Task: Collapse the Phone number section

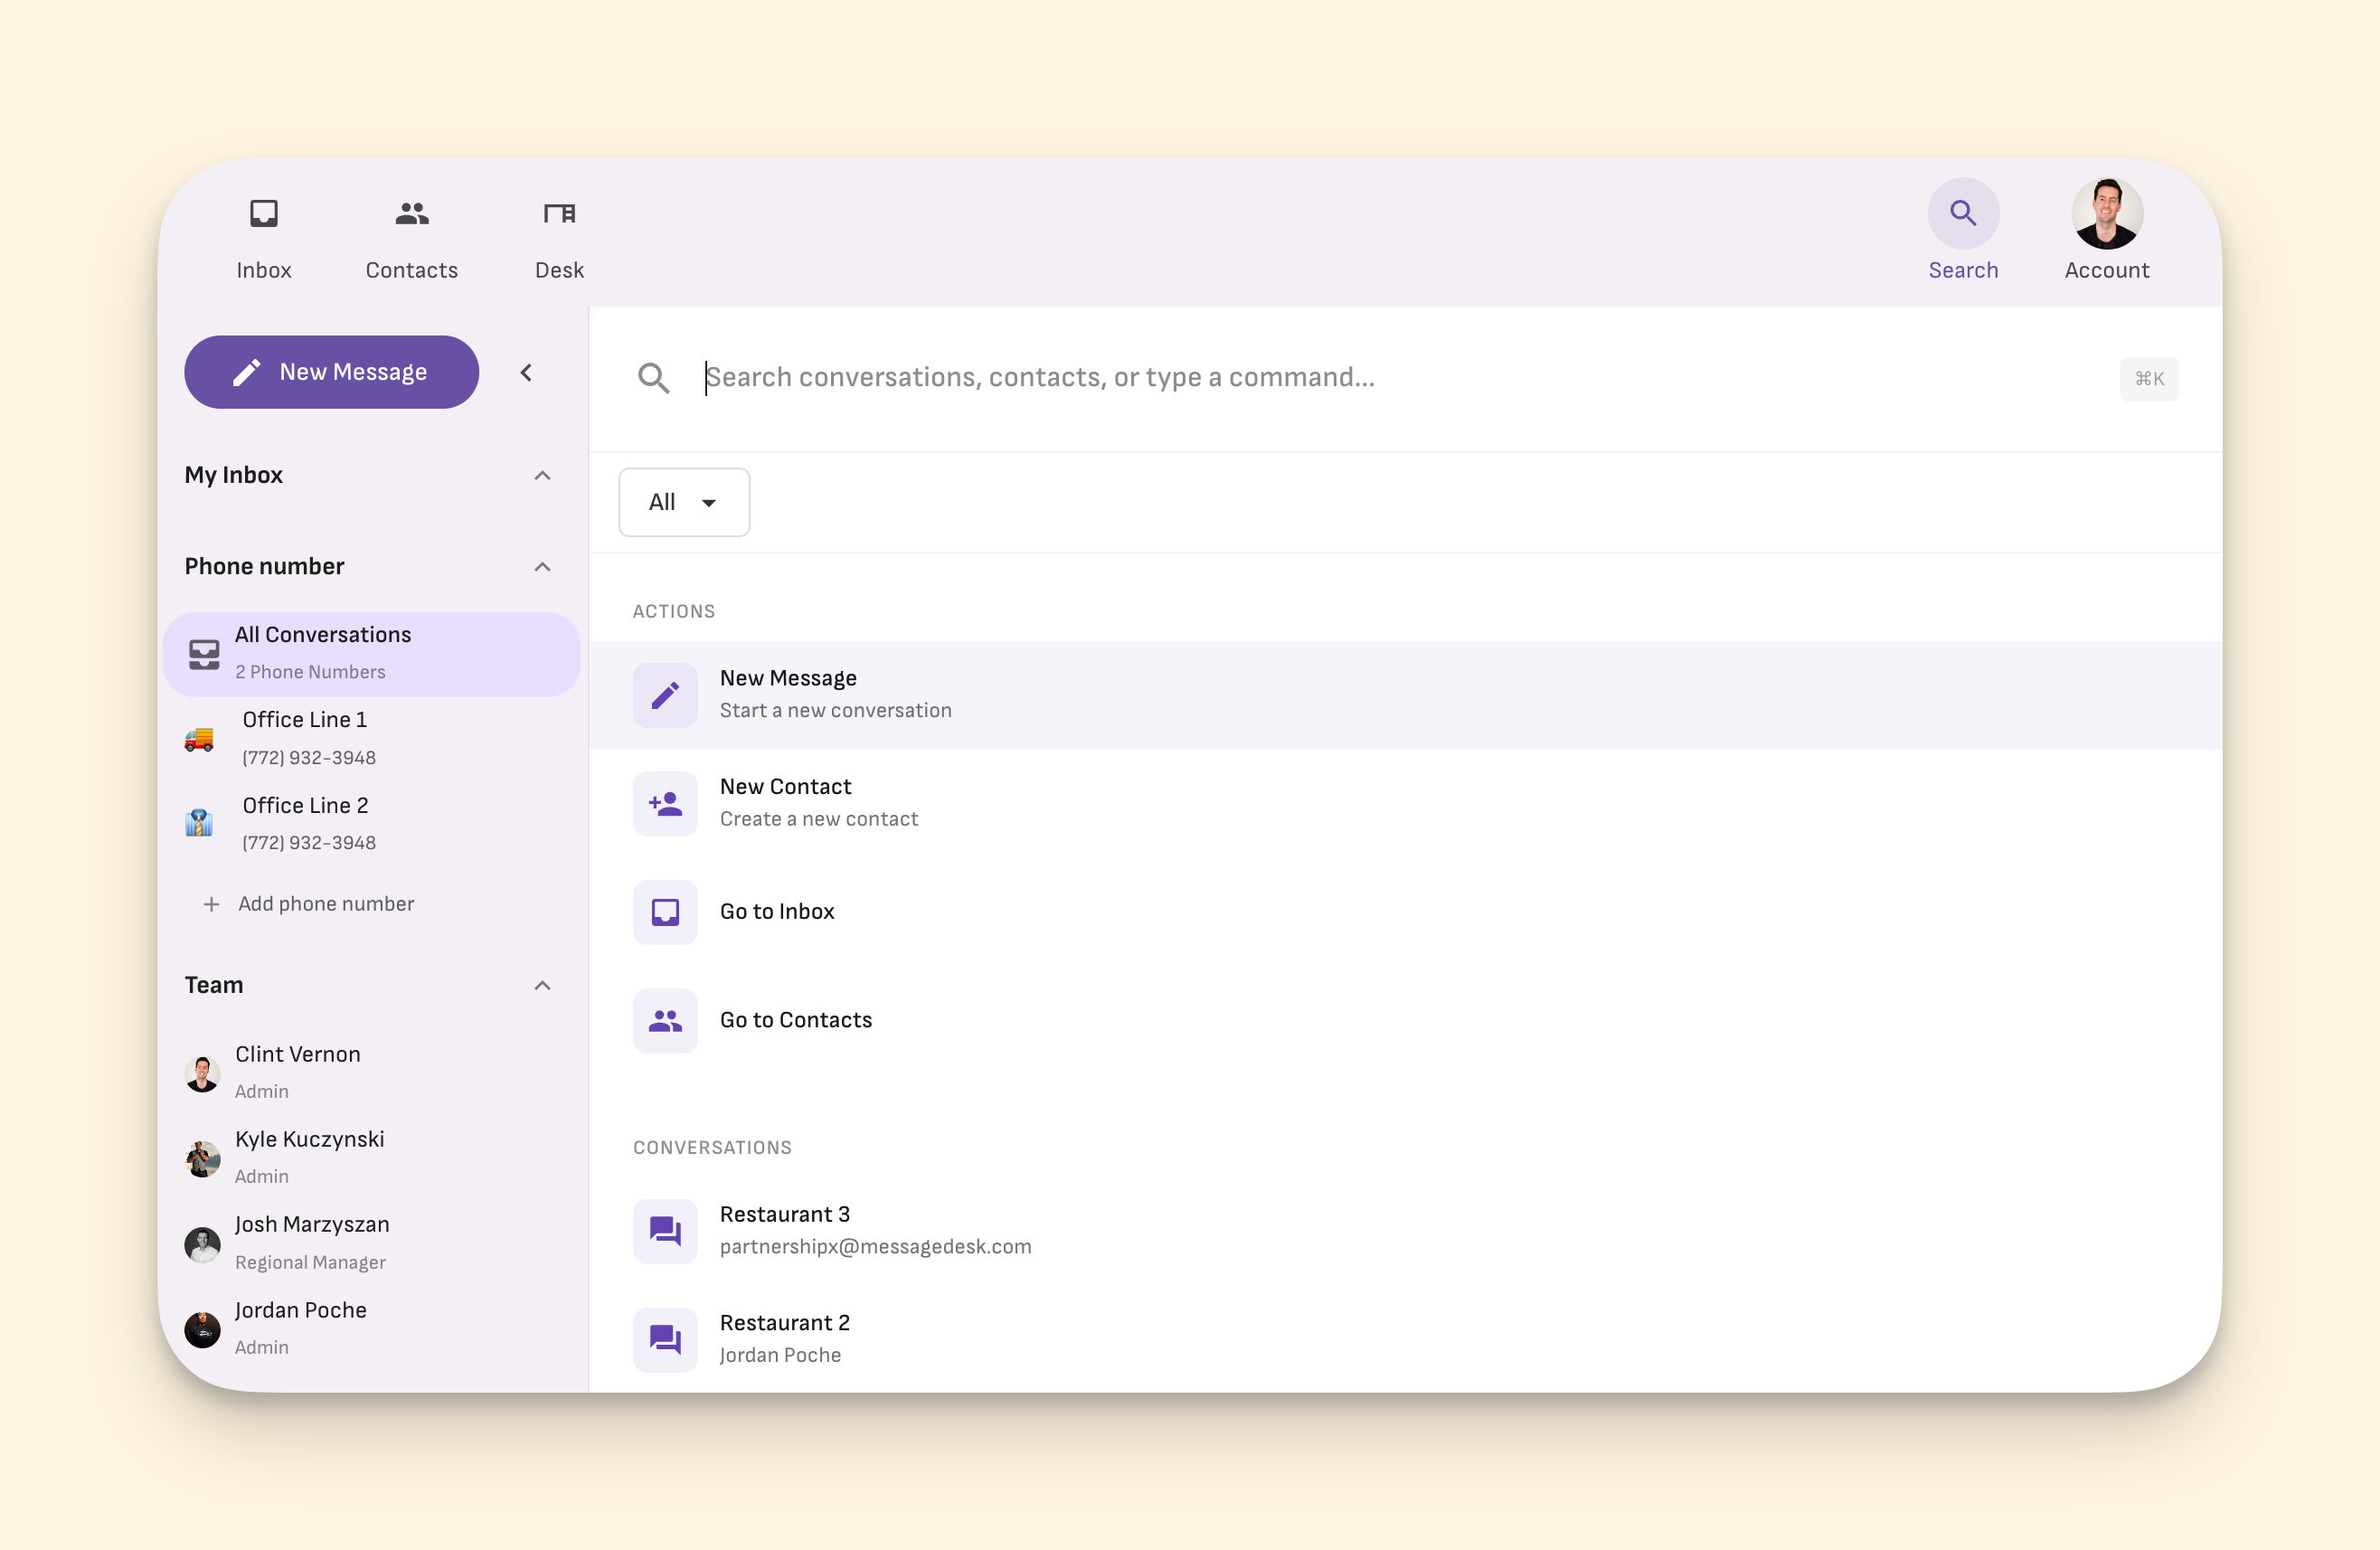Action: click(x=542, y=567)
